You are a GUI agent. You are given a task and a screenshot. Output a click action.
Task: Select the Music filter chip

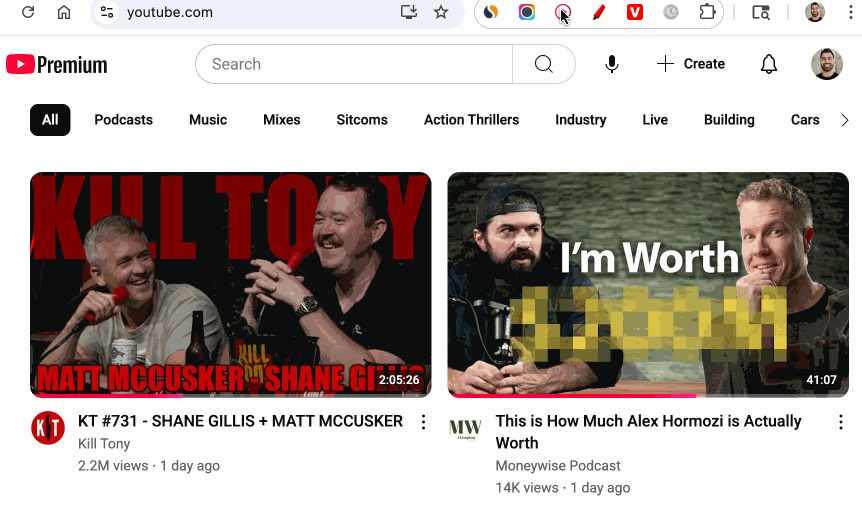[x=208, y=120]
